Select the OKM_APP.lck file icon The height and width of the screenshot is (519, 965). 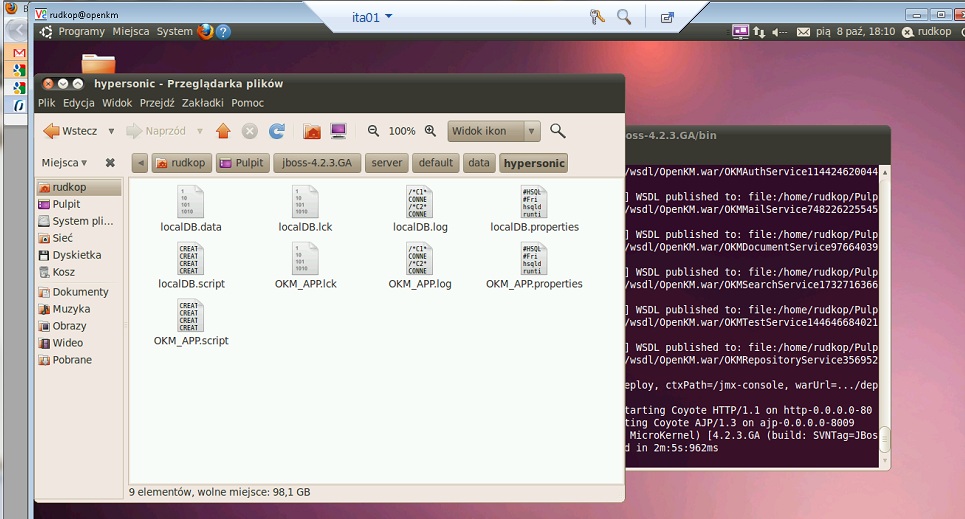tap(305, 258)
